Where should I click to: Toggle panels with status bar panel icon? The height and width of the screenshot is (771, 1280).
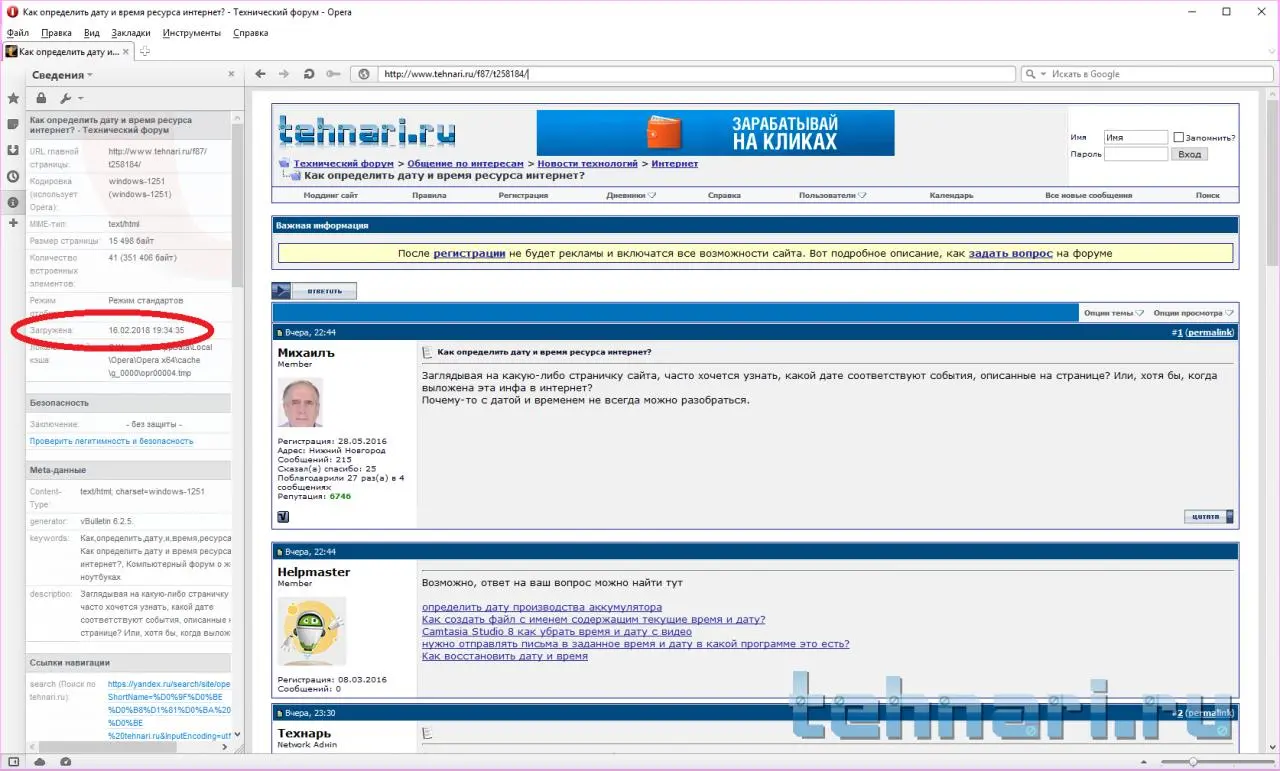point(13,762)
